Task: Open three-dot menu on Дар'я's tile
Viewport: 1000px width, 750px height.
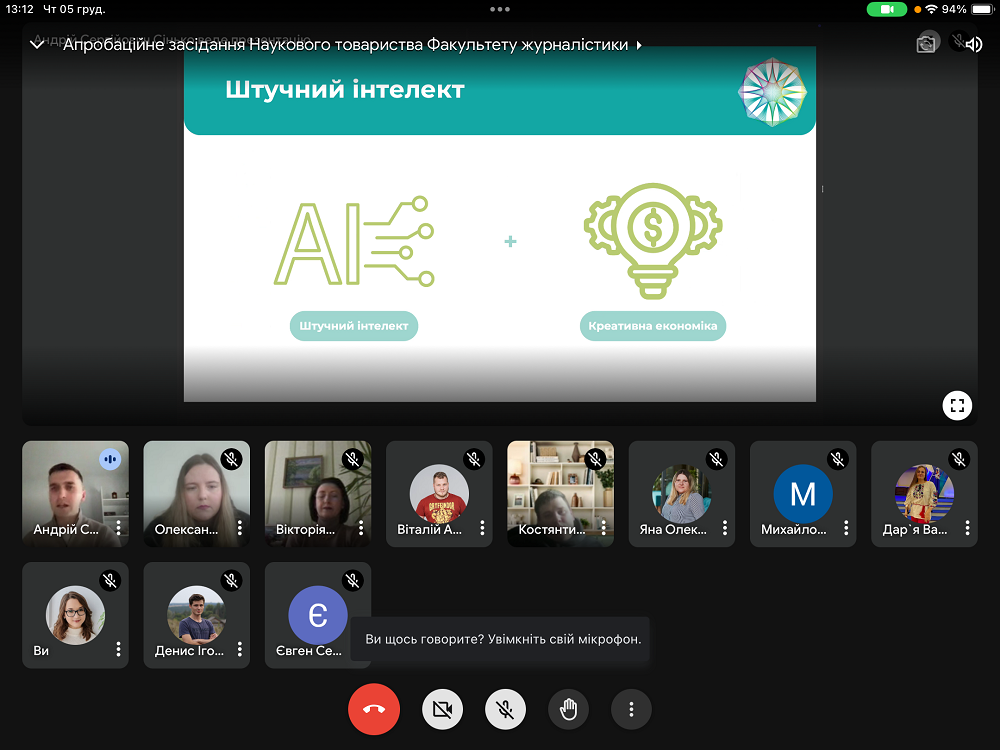Action: tap(966, 528)
